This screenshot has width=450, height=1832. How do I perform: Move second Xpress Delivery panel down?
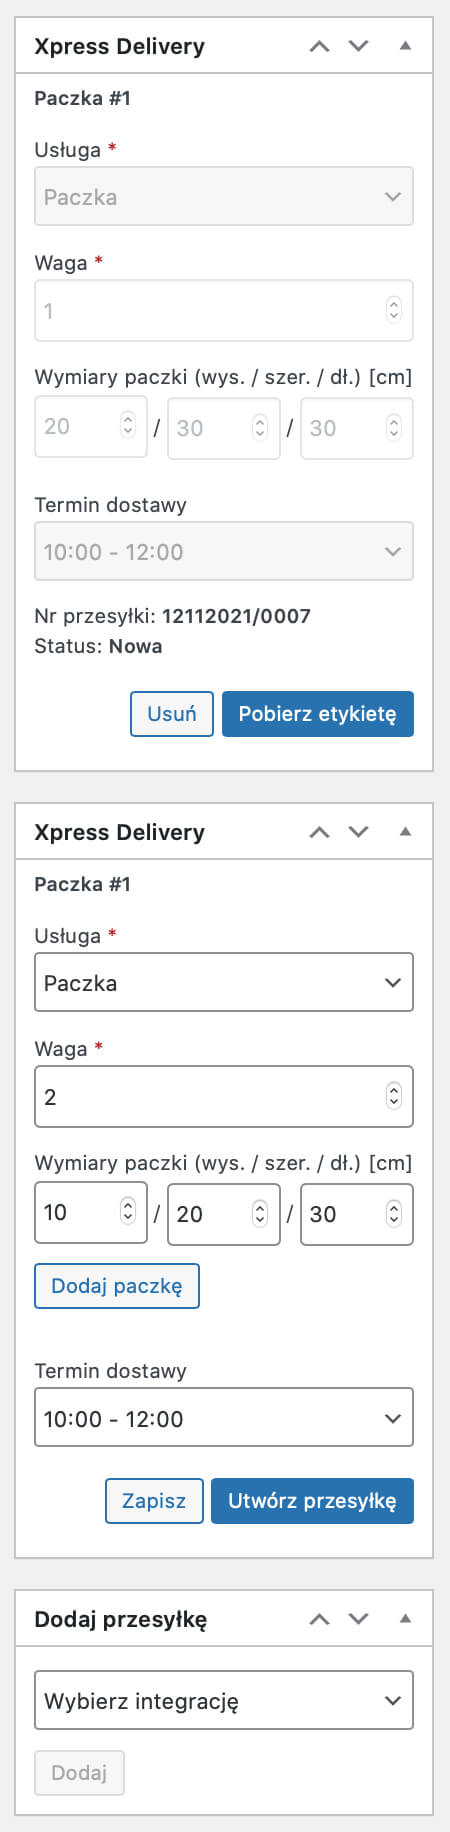pyautogui.click(x=358, y=832)
